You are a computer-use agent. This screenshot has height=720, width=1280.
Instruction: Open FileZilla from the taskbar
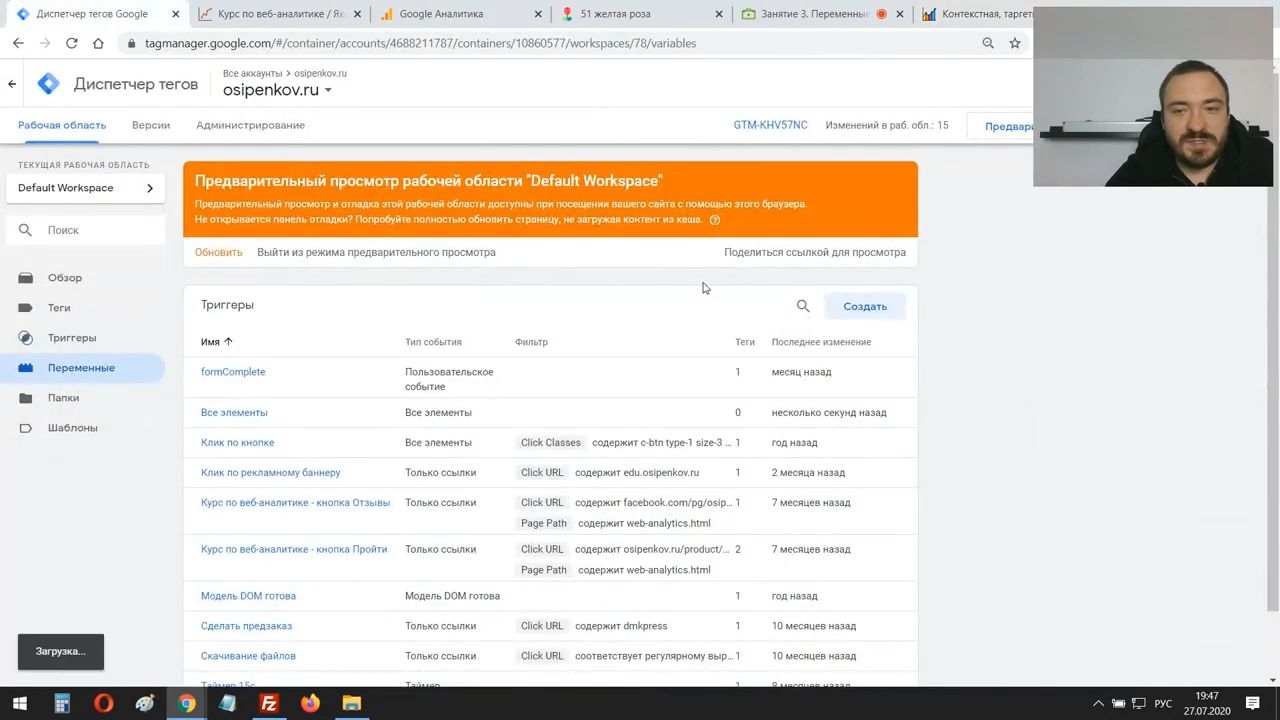tap(268, 703)
